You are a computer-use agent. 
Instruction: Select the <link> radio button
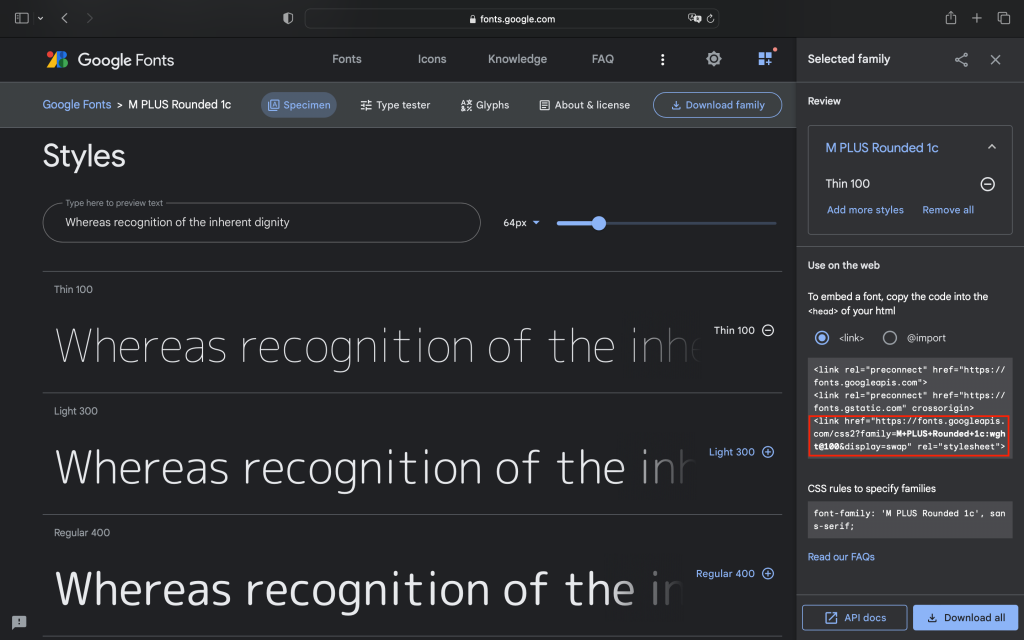822,338
